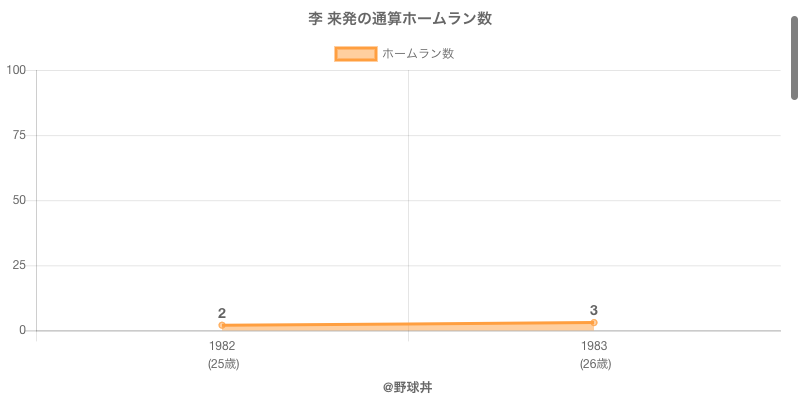Screen dimensions: 800x400
Task: Click the orange legend color swatch
Action: pyautogui.click(x=355, y=54)
